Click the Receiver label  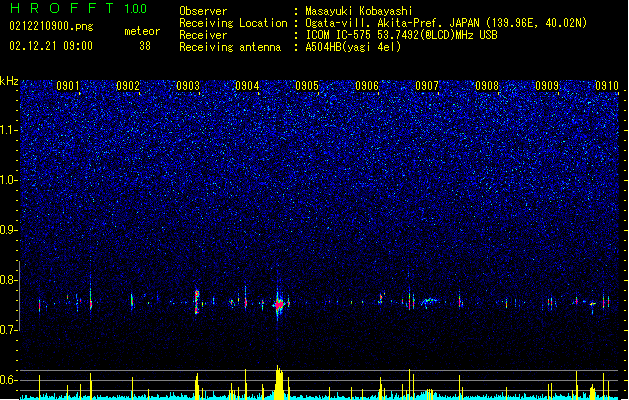point(203,35)
